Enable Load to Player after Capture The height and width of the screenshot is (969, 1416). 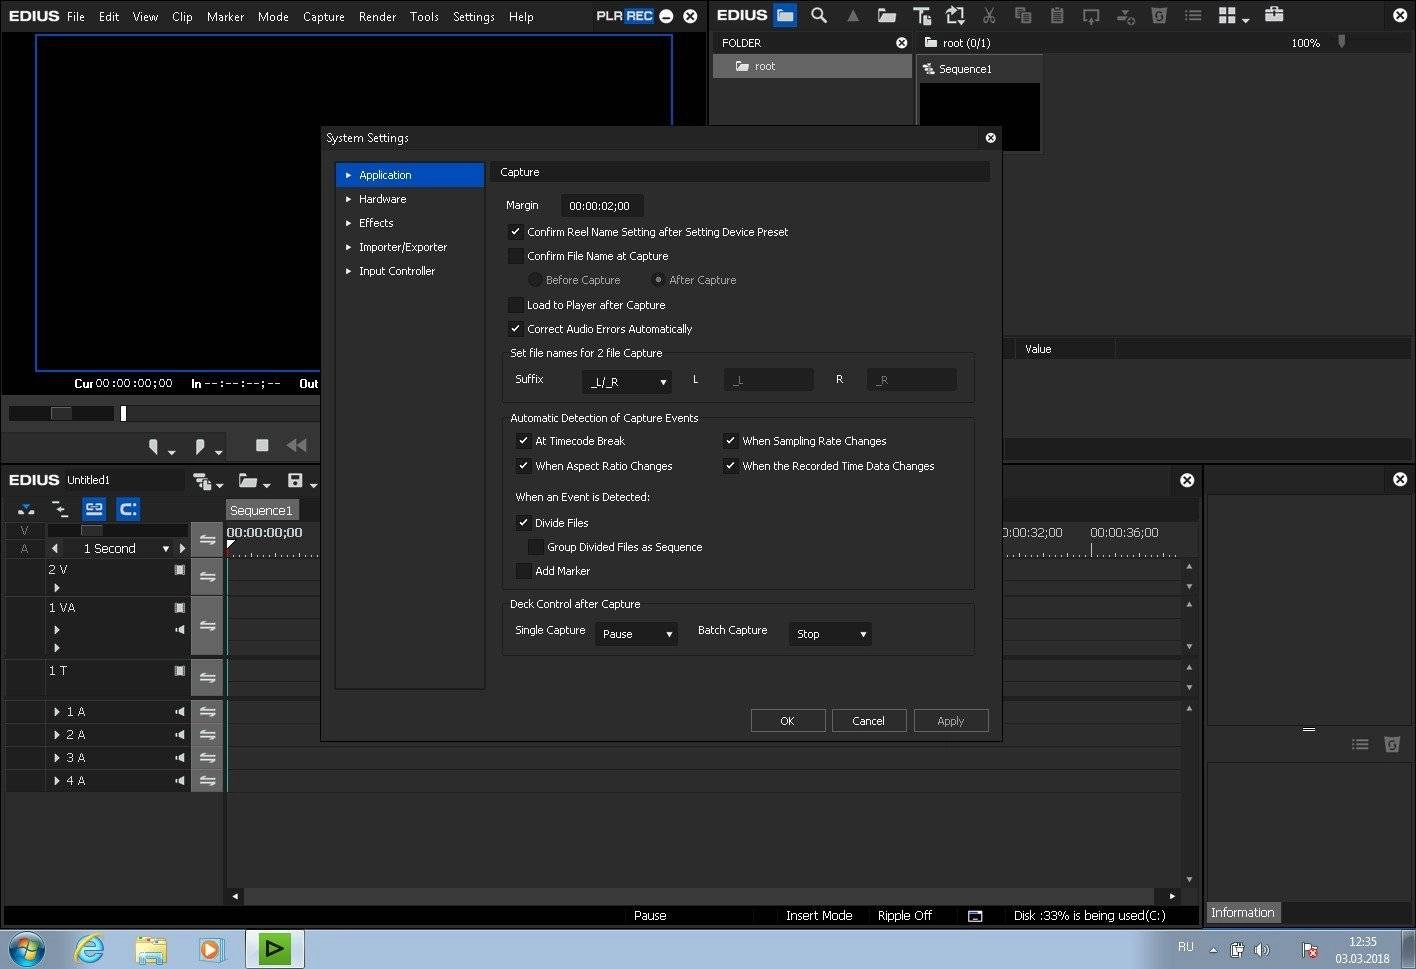pos(516,305)
